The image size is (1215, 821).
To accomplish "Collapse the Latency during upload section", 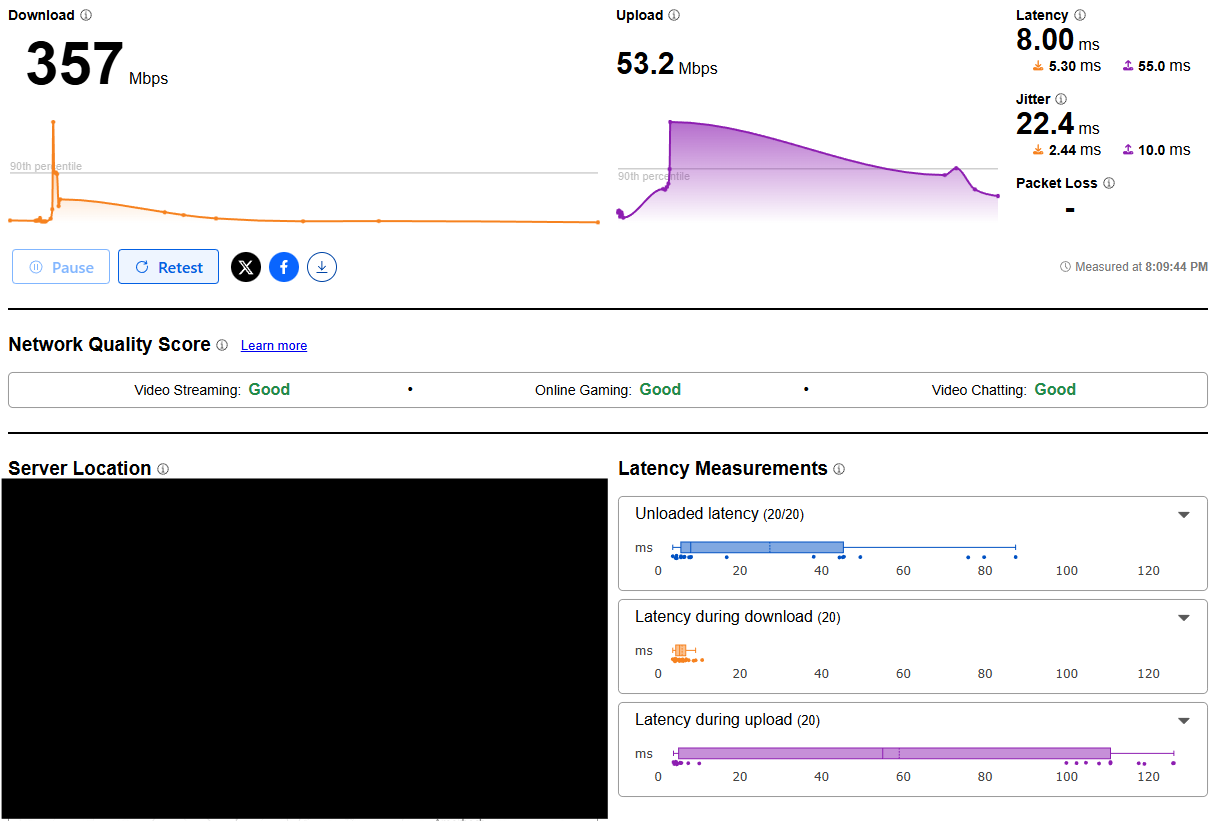I will click(1184, 721).
